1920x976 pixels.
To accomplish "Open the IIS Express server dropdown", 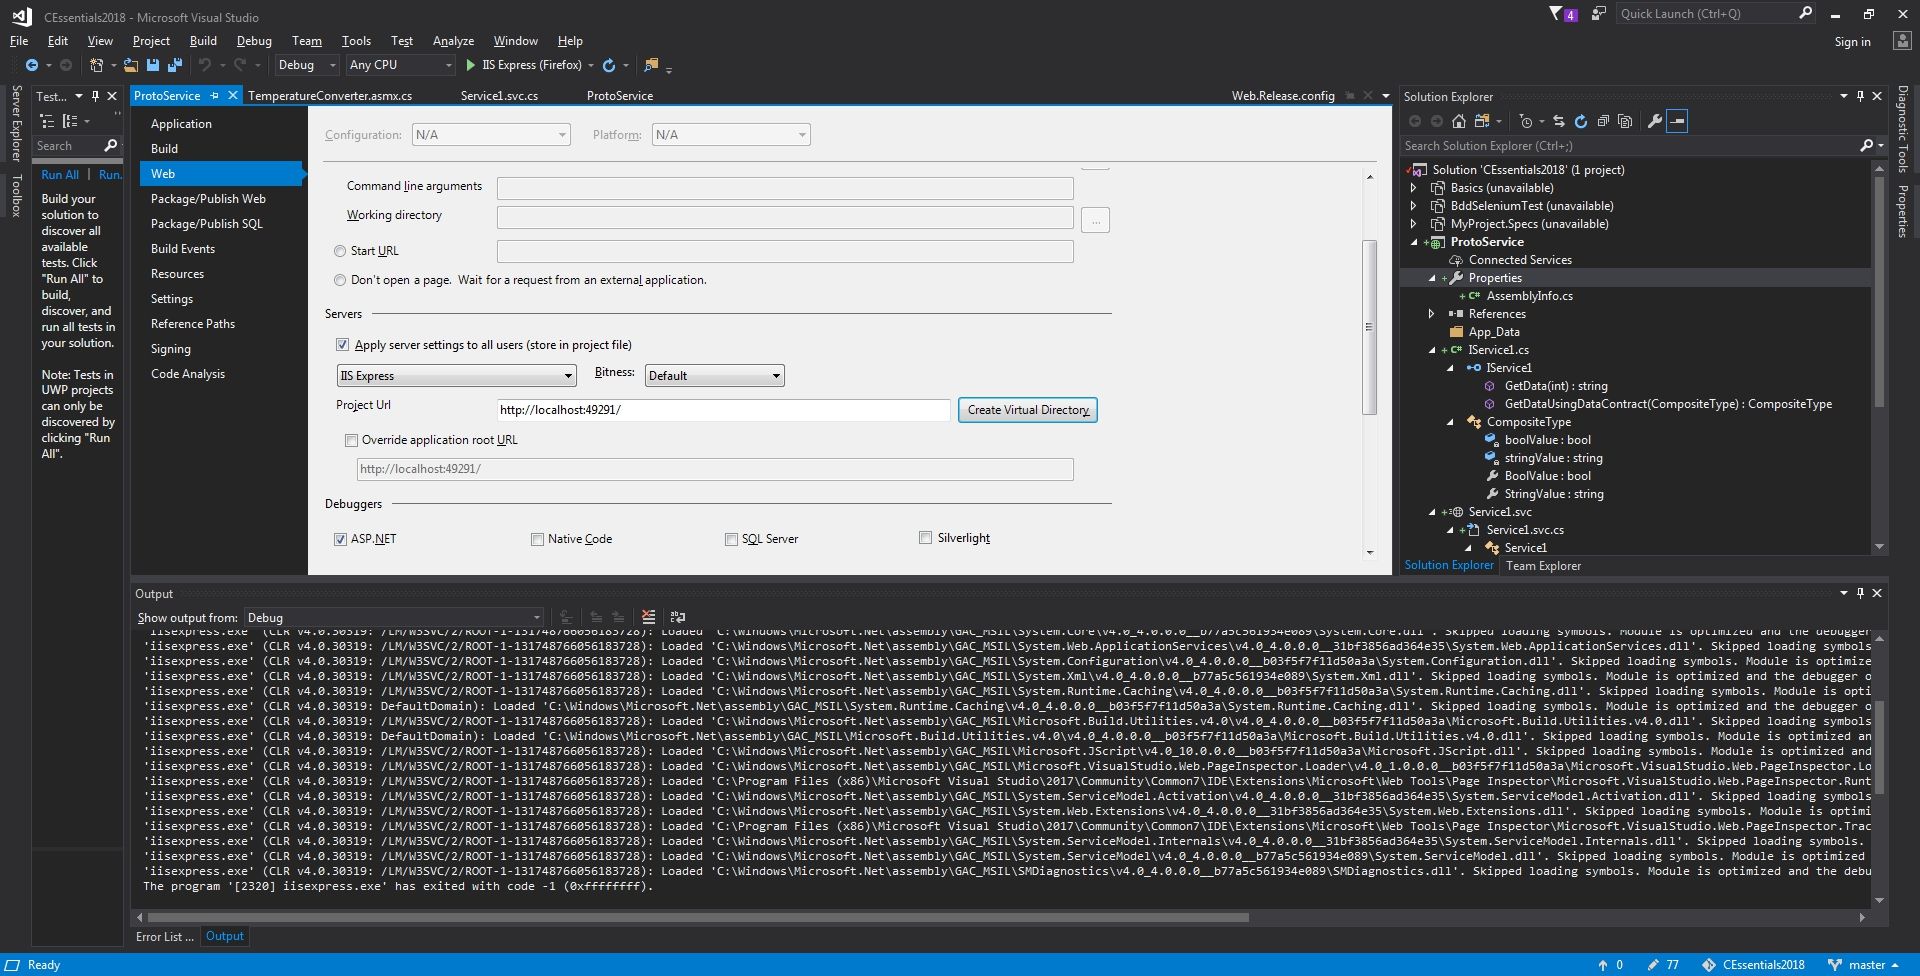I will pos(456,376).
